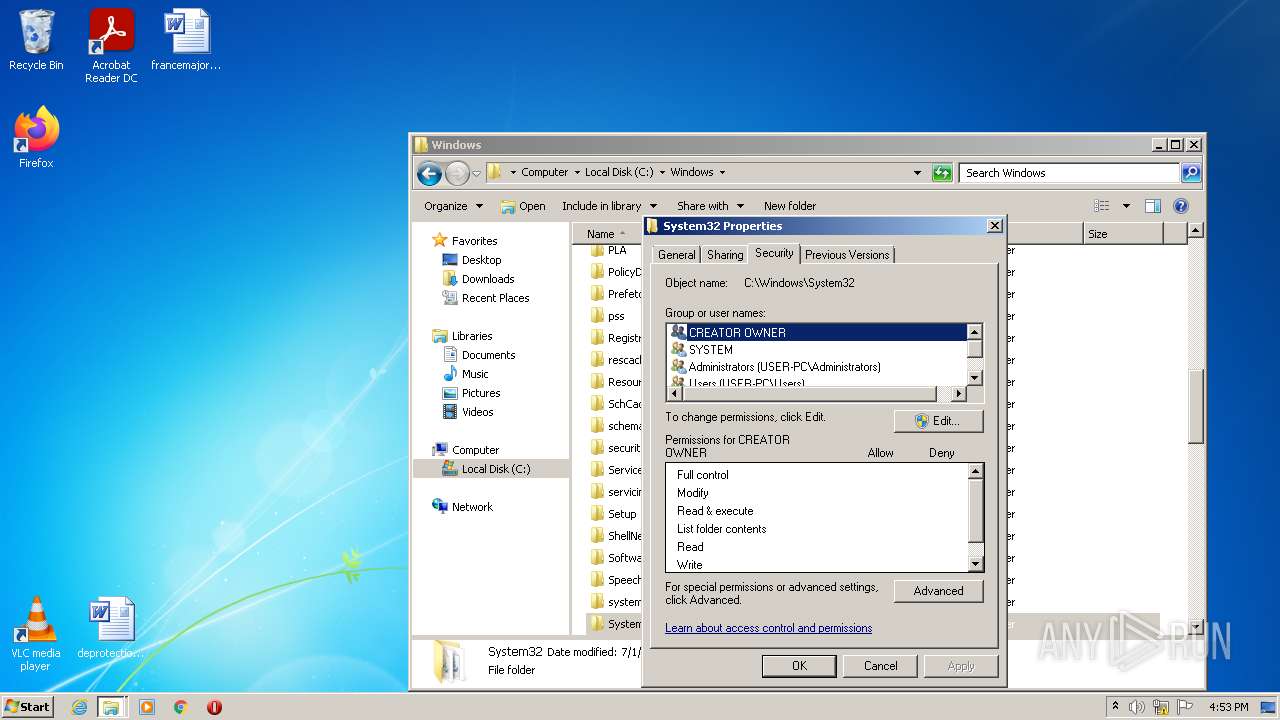1280x720 pixels.
Task: Cancel the System32 Properties dialog
Action: click(880, 666)
